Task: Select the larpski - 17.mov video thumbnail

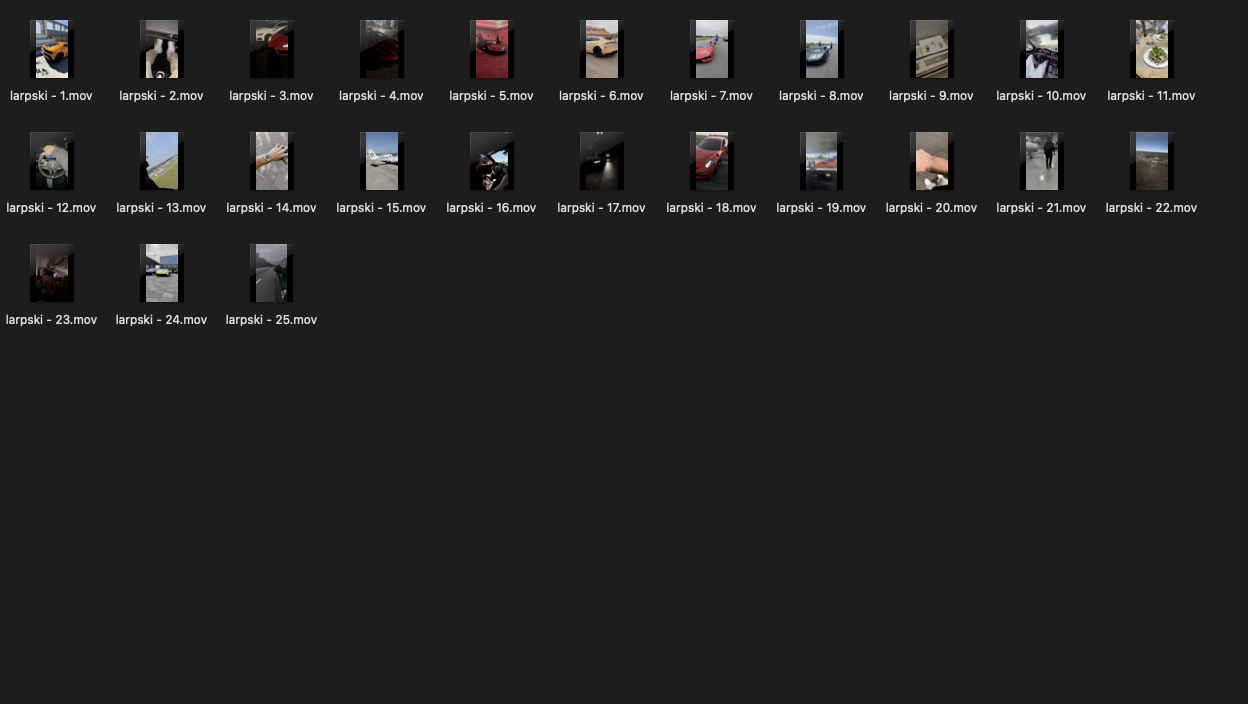Action: (601, 161)
